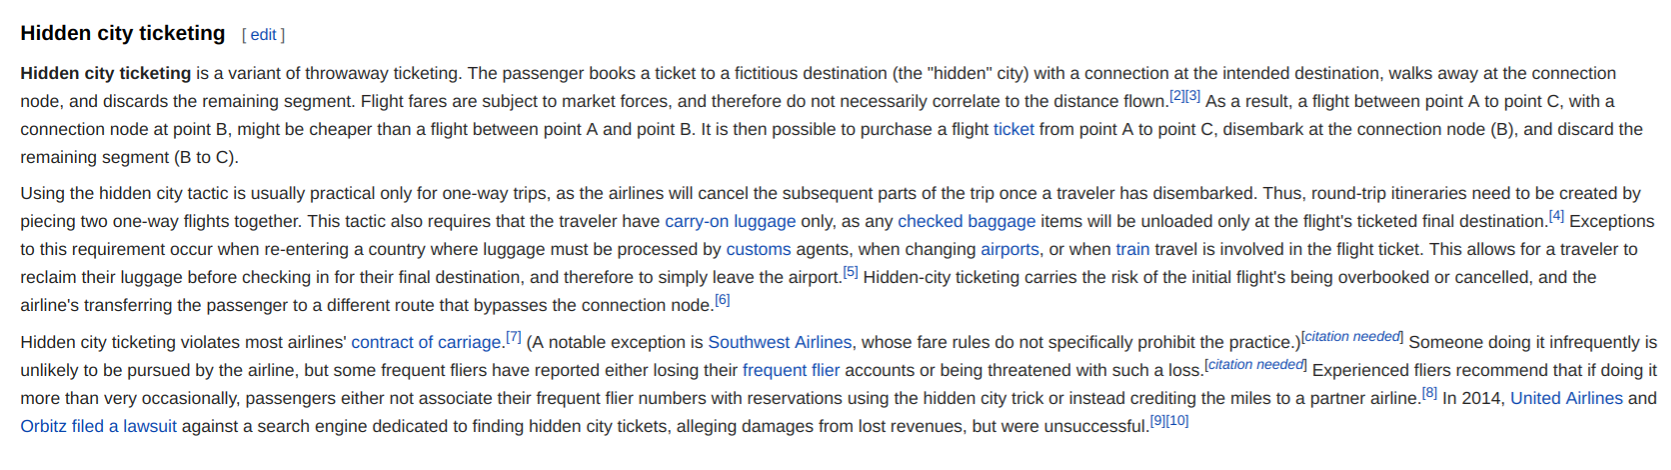
Task: Open the 'ticket' link
Action: [x=1013, y=129]
